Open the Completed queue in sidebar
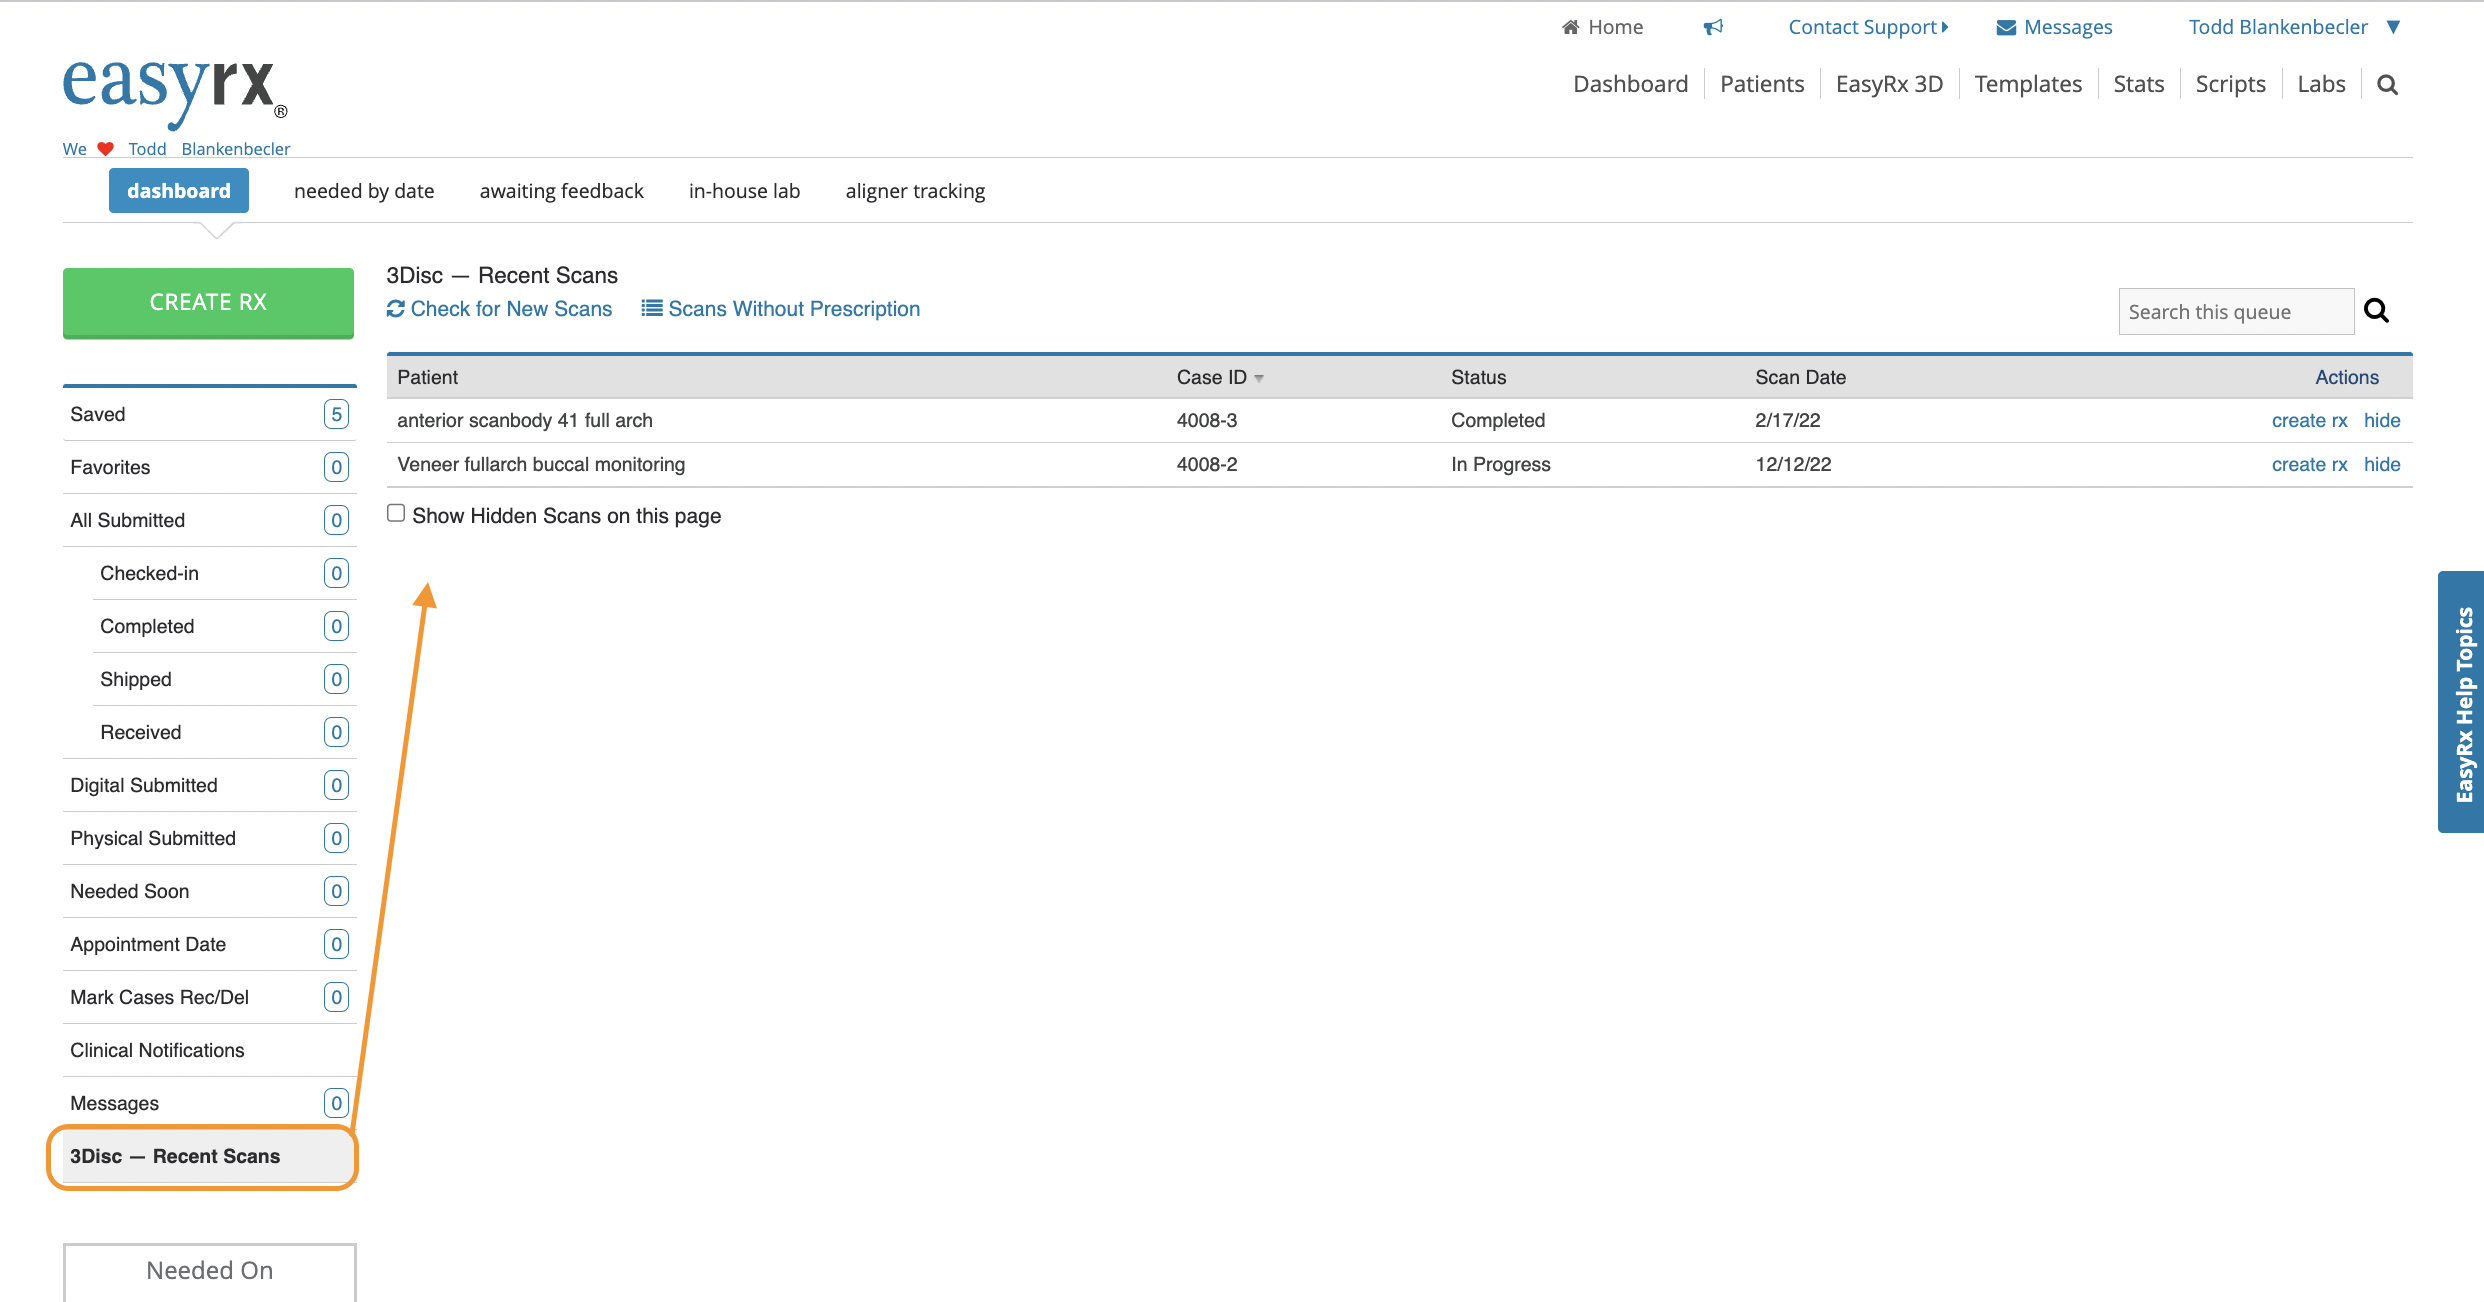 [224, 626]
